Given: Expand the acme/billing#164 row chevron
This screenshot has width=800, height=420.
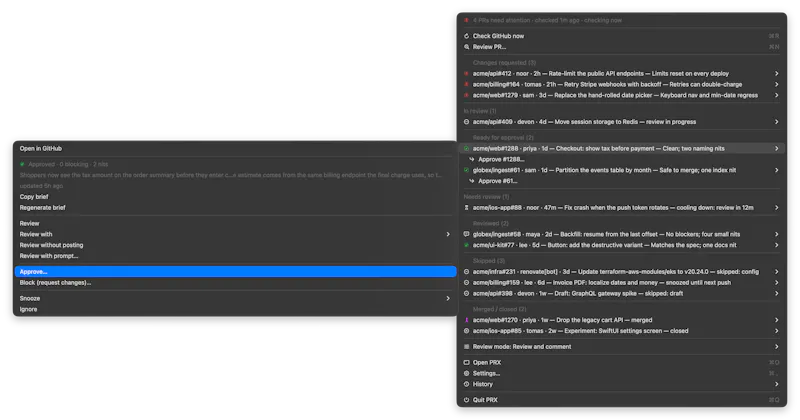Looking at the screenshot, I should [777, 84].
